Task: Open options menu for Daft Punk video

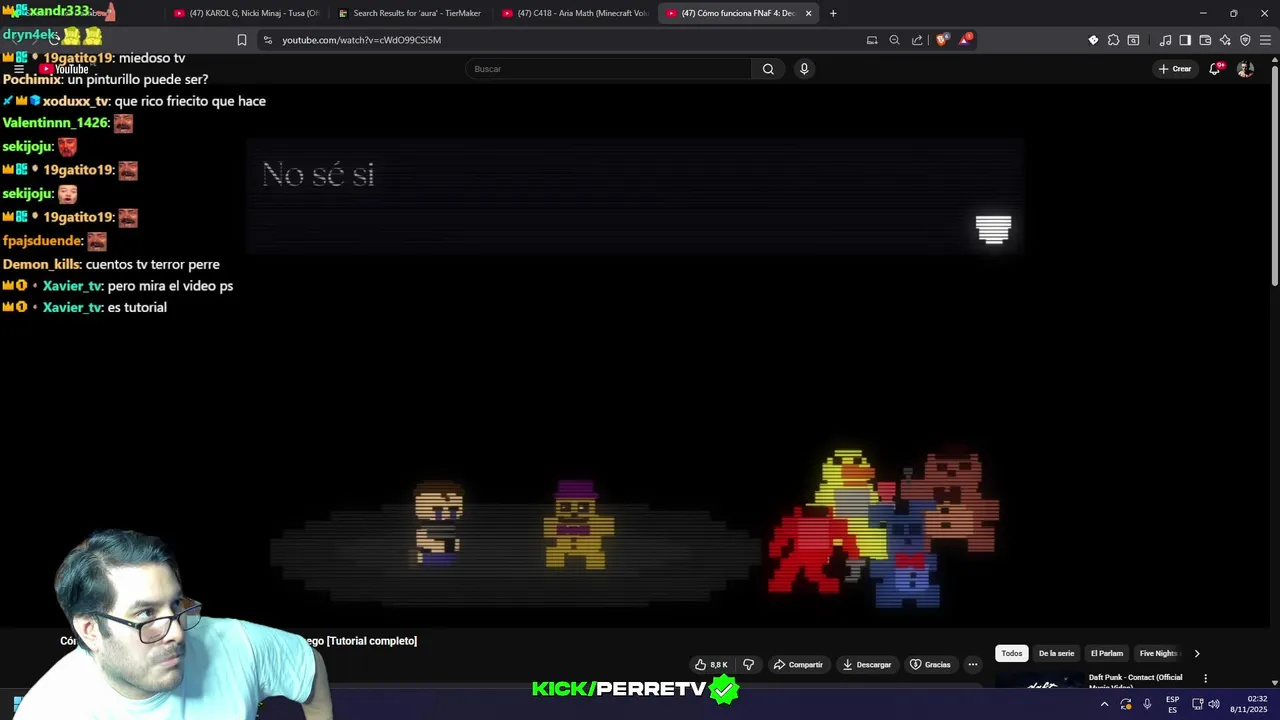Action: pyautogui.click(x=1205, y=678)
